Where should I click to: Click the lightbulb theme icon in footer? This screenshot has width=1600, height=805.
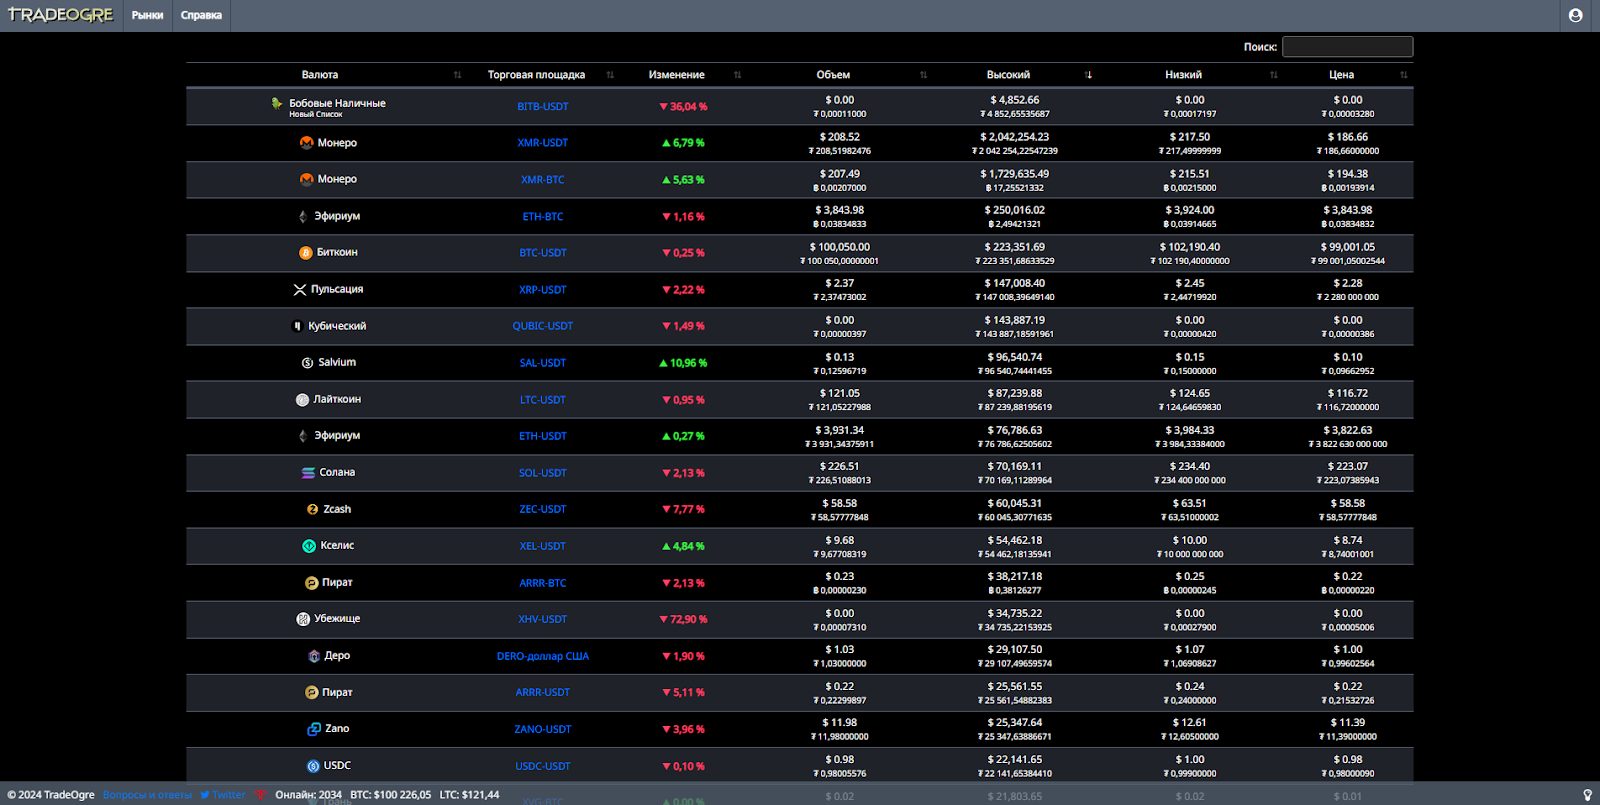coord(1587,795)
